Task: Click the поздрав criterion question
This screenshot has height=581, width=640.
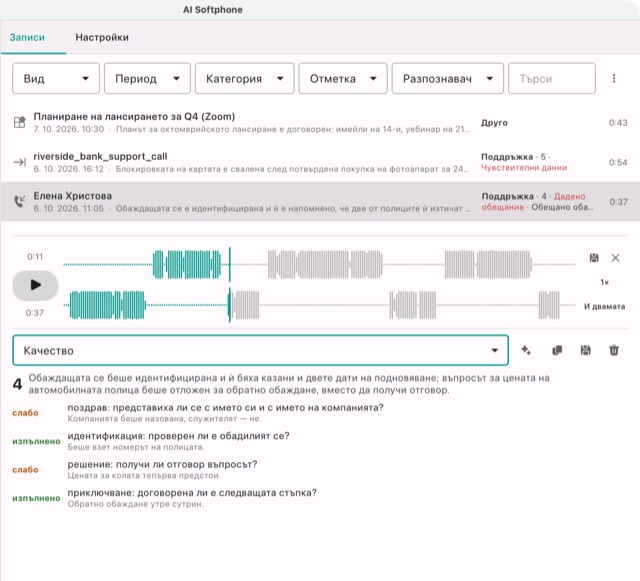Action: 225,407
